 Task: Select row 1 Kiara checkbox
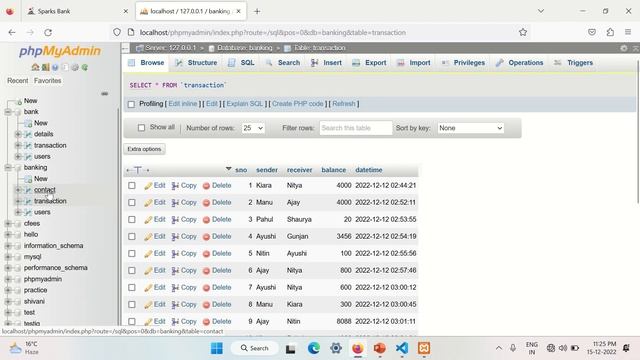pos(132,186)
